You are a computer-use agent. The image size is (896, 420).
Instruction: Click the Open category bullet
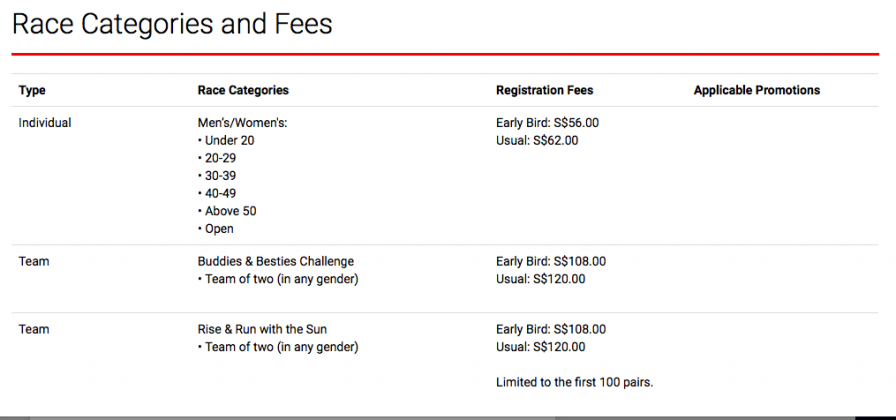click(216, 229)
